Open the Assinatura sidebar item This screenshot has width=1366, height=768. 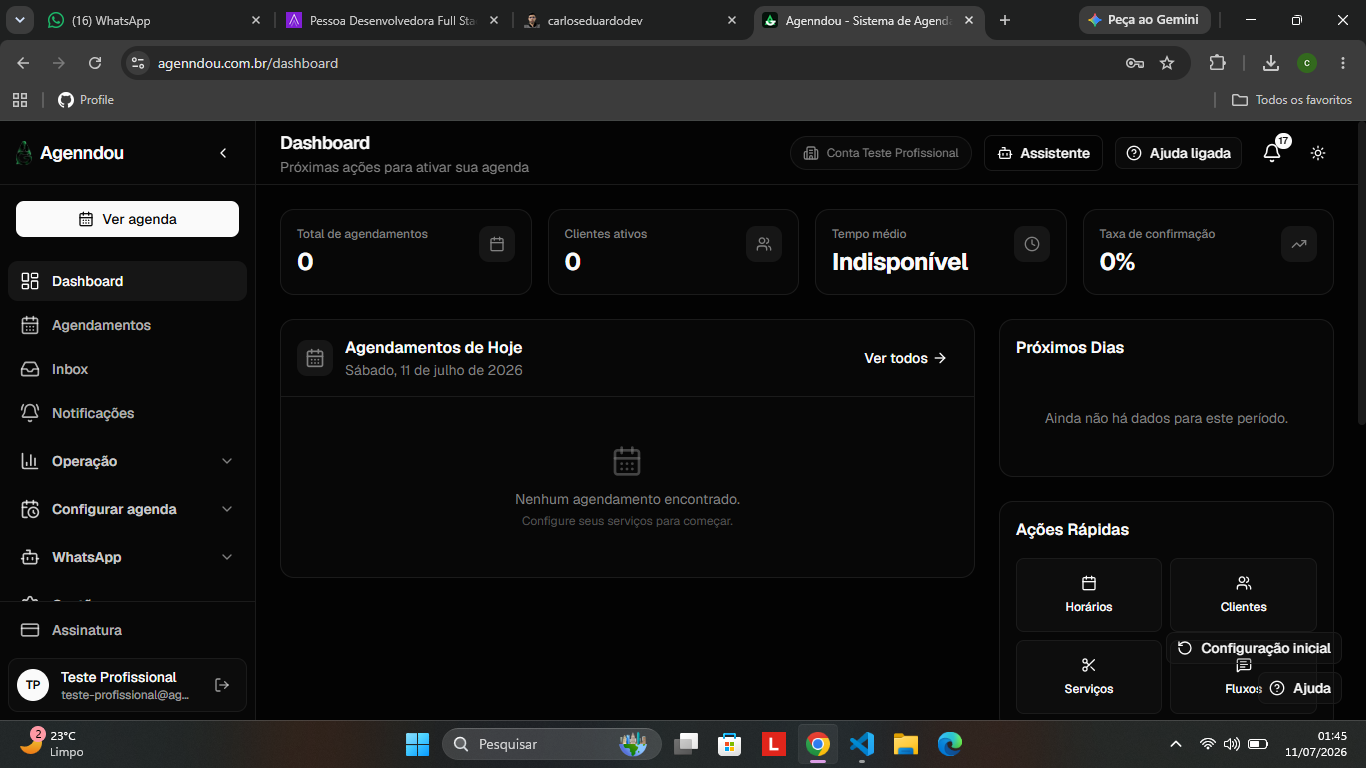pyautogui.click(x=127, y=630)
